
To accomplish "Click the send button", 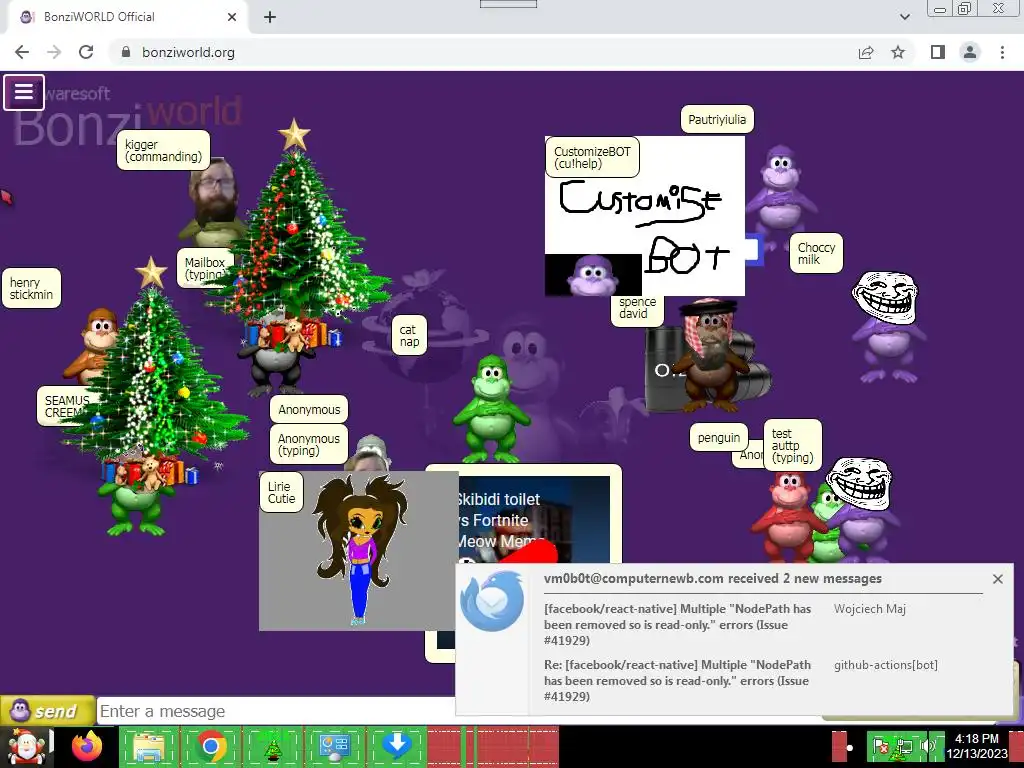I will [47, 711].
